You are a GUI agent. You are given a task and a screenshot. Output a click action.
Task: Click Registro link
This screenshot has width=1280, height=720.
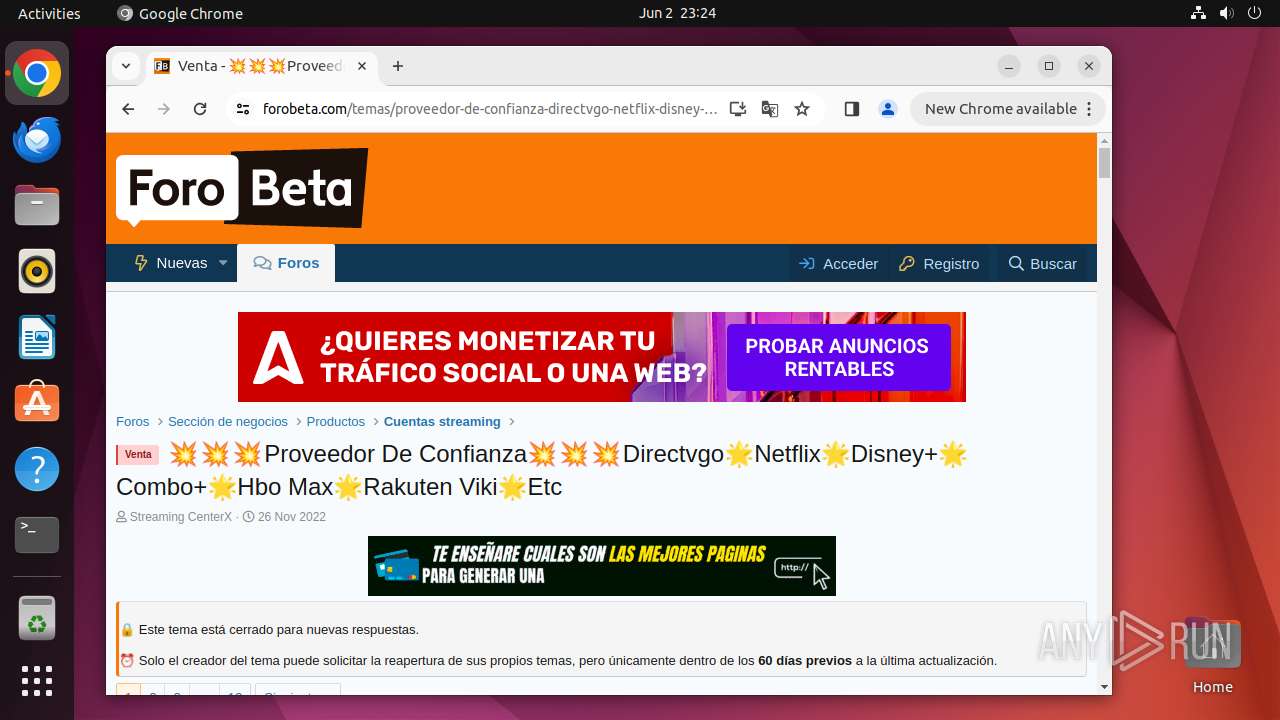[940, 264]
